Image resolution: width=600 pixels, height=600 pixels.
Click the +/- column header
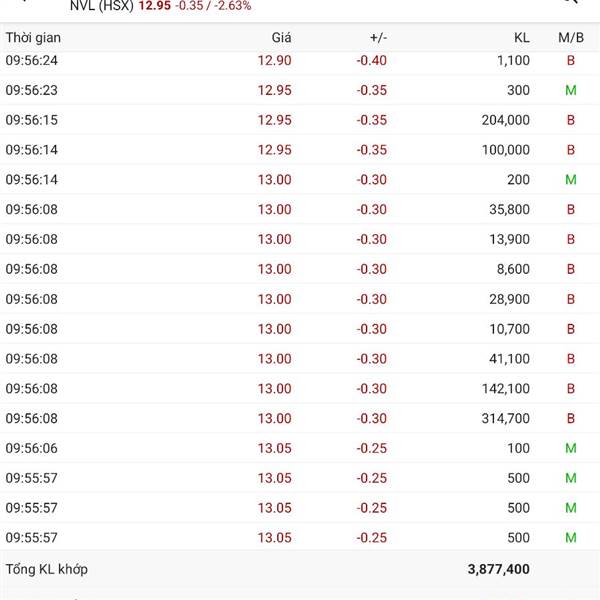pyautogui.click(x=378, y=37)
